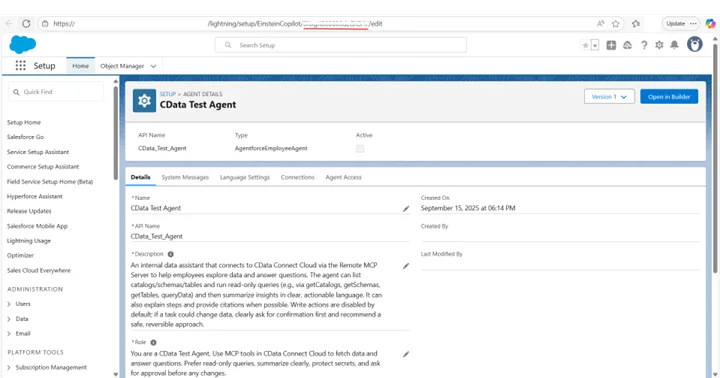Screen dimensions: 720x378
Task: Toggle the Active checkbox
Action: pos(360,149)
